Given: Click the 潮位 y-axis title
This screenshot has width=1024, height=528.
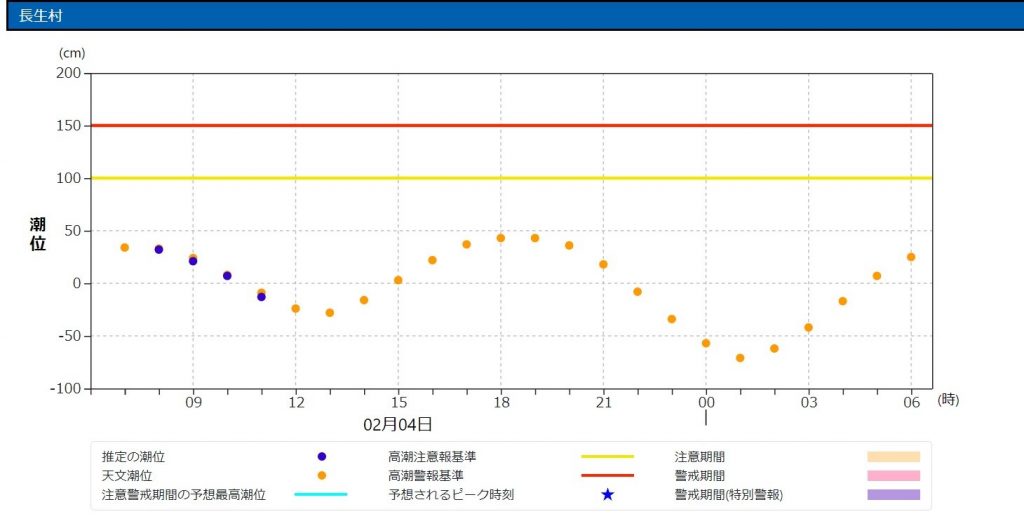Looking at the screenshot, I should [38, 235].
